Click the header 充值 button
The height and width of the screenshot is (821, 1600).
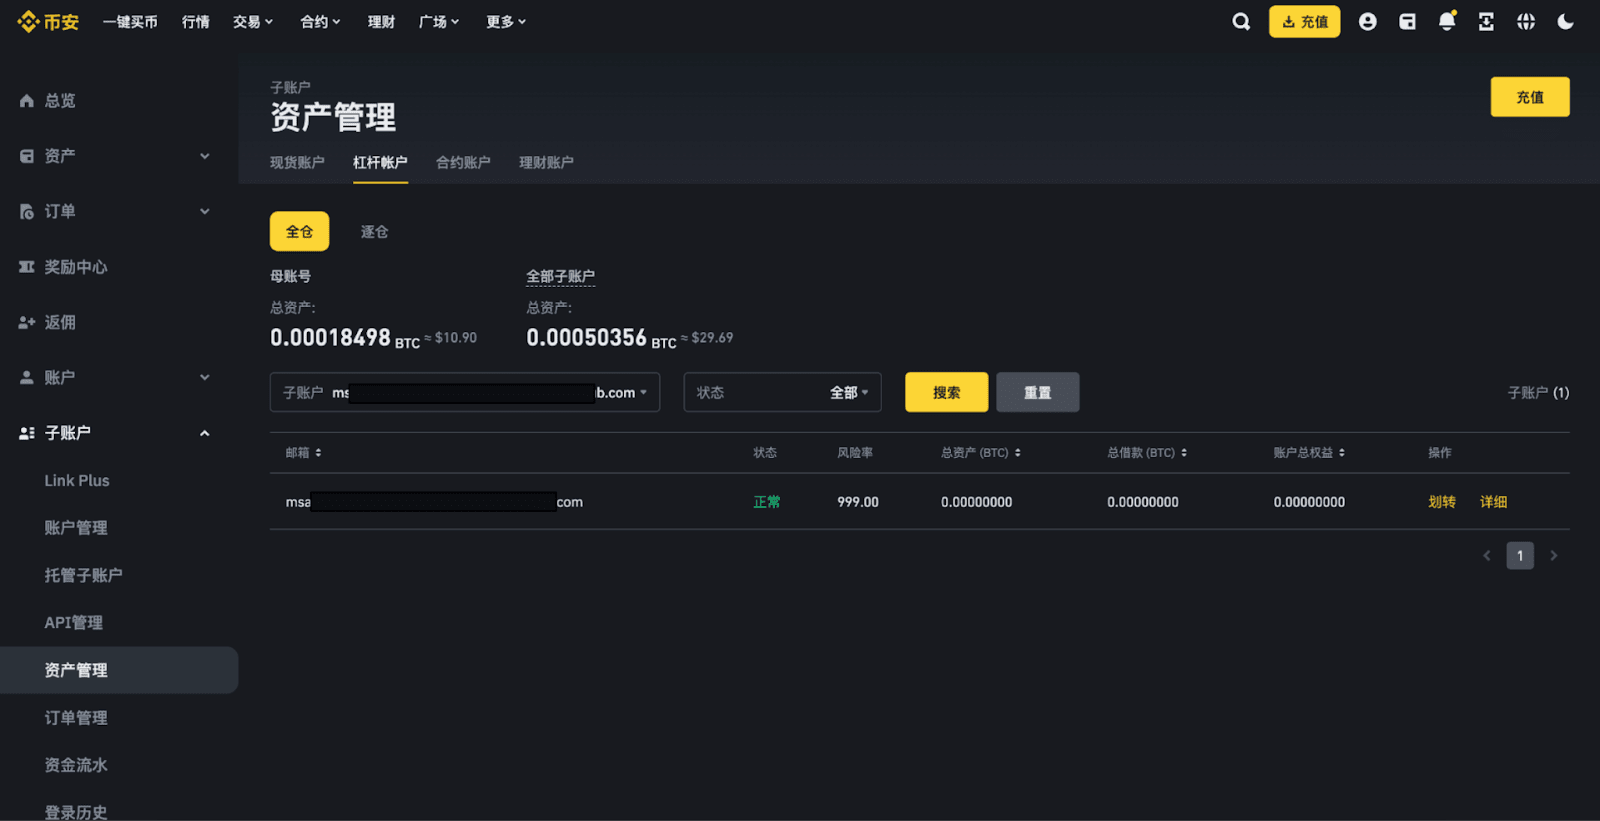coord(1305,22)
